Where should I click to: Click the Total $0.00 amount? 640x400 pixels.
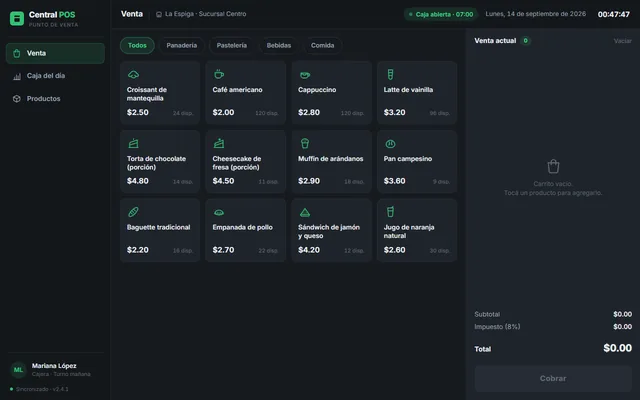[618, 348]
